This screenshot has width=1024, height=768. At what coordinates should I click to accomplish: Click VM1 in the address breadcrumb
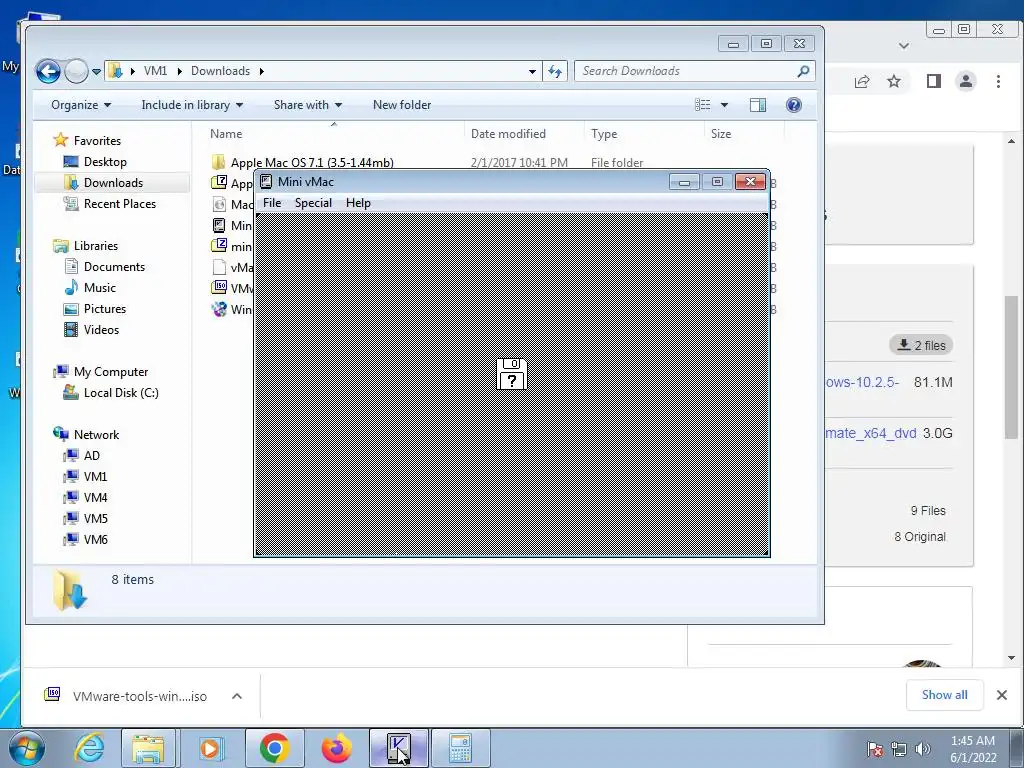pos(155,71)
